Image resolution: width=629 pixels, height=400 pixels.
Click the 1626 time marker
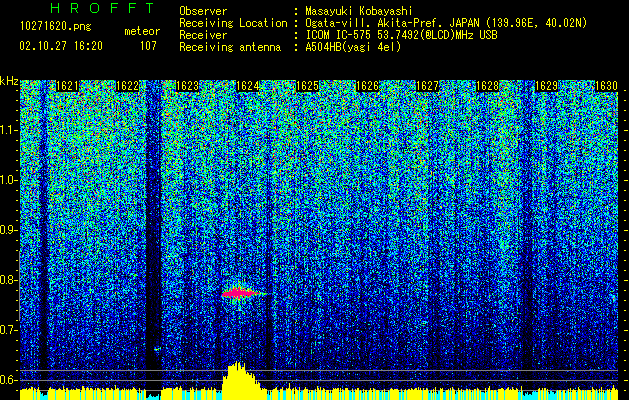point(367,86)
